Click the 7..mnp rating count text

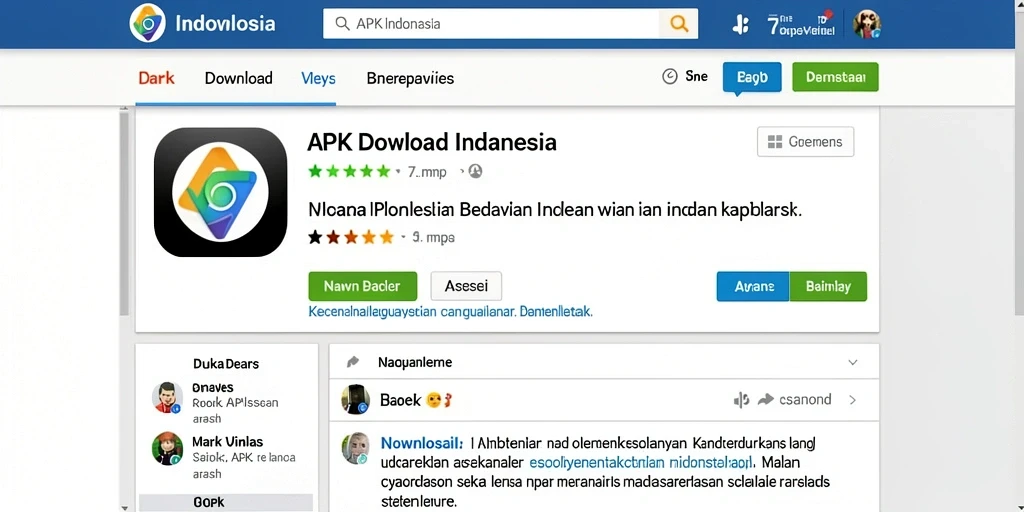pos(427,172)
